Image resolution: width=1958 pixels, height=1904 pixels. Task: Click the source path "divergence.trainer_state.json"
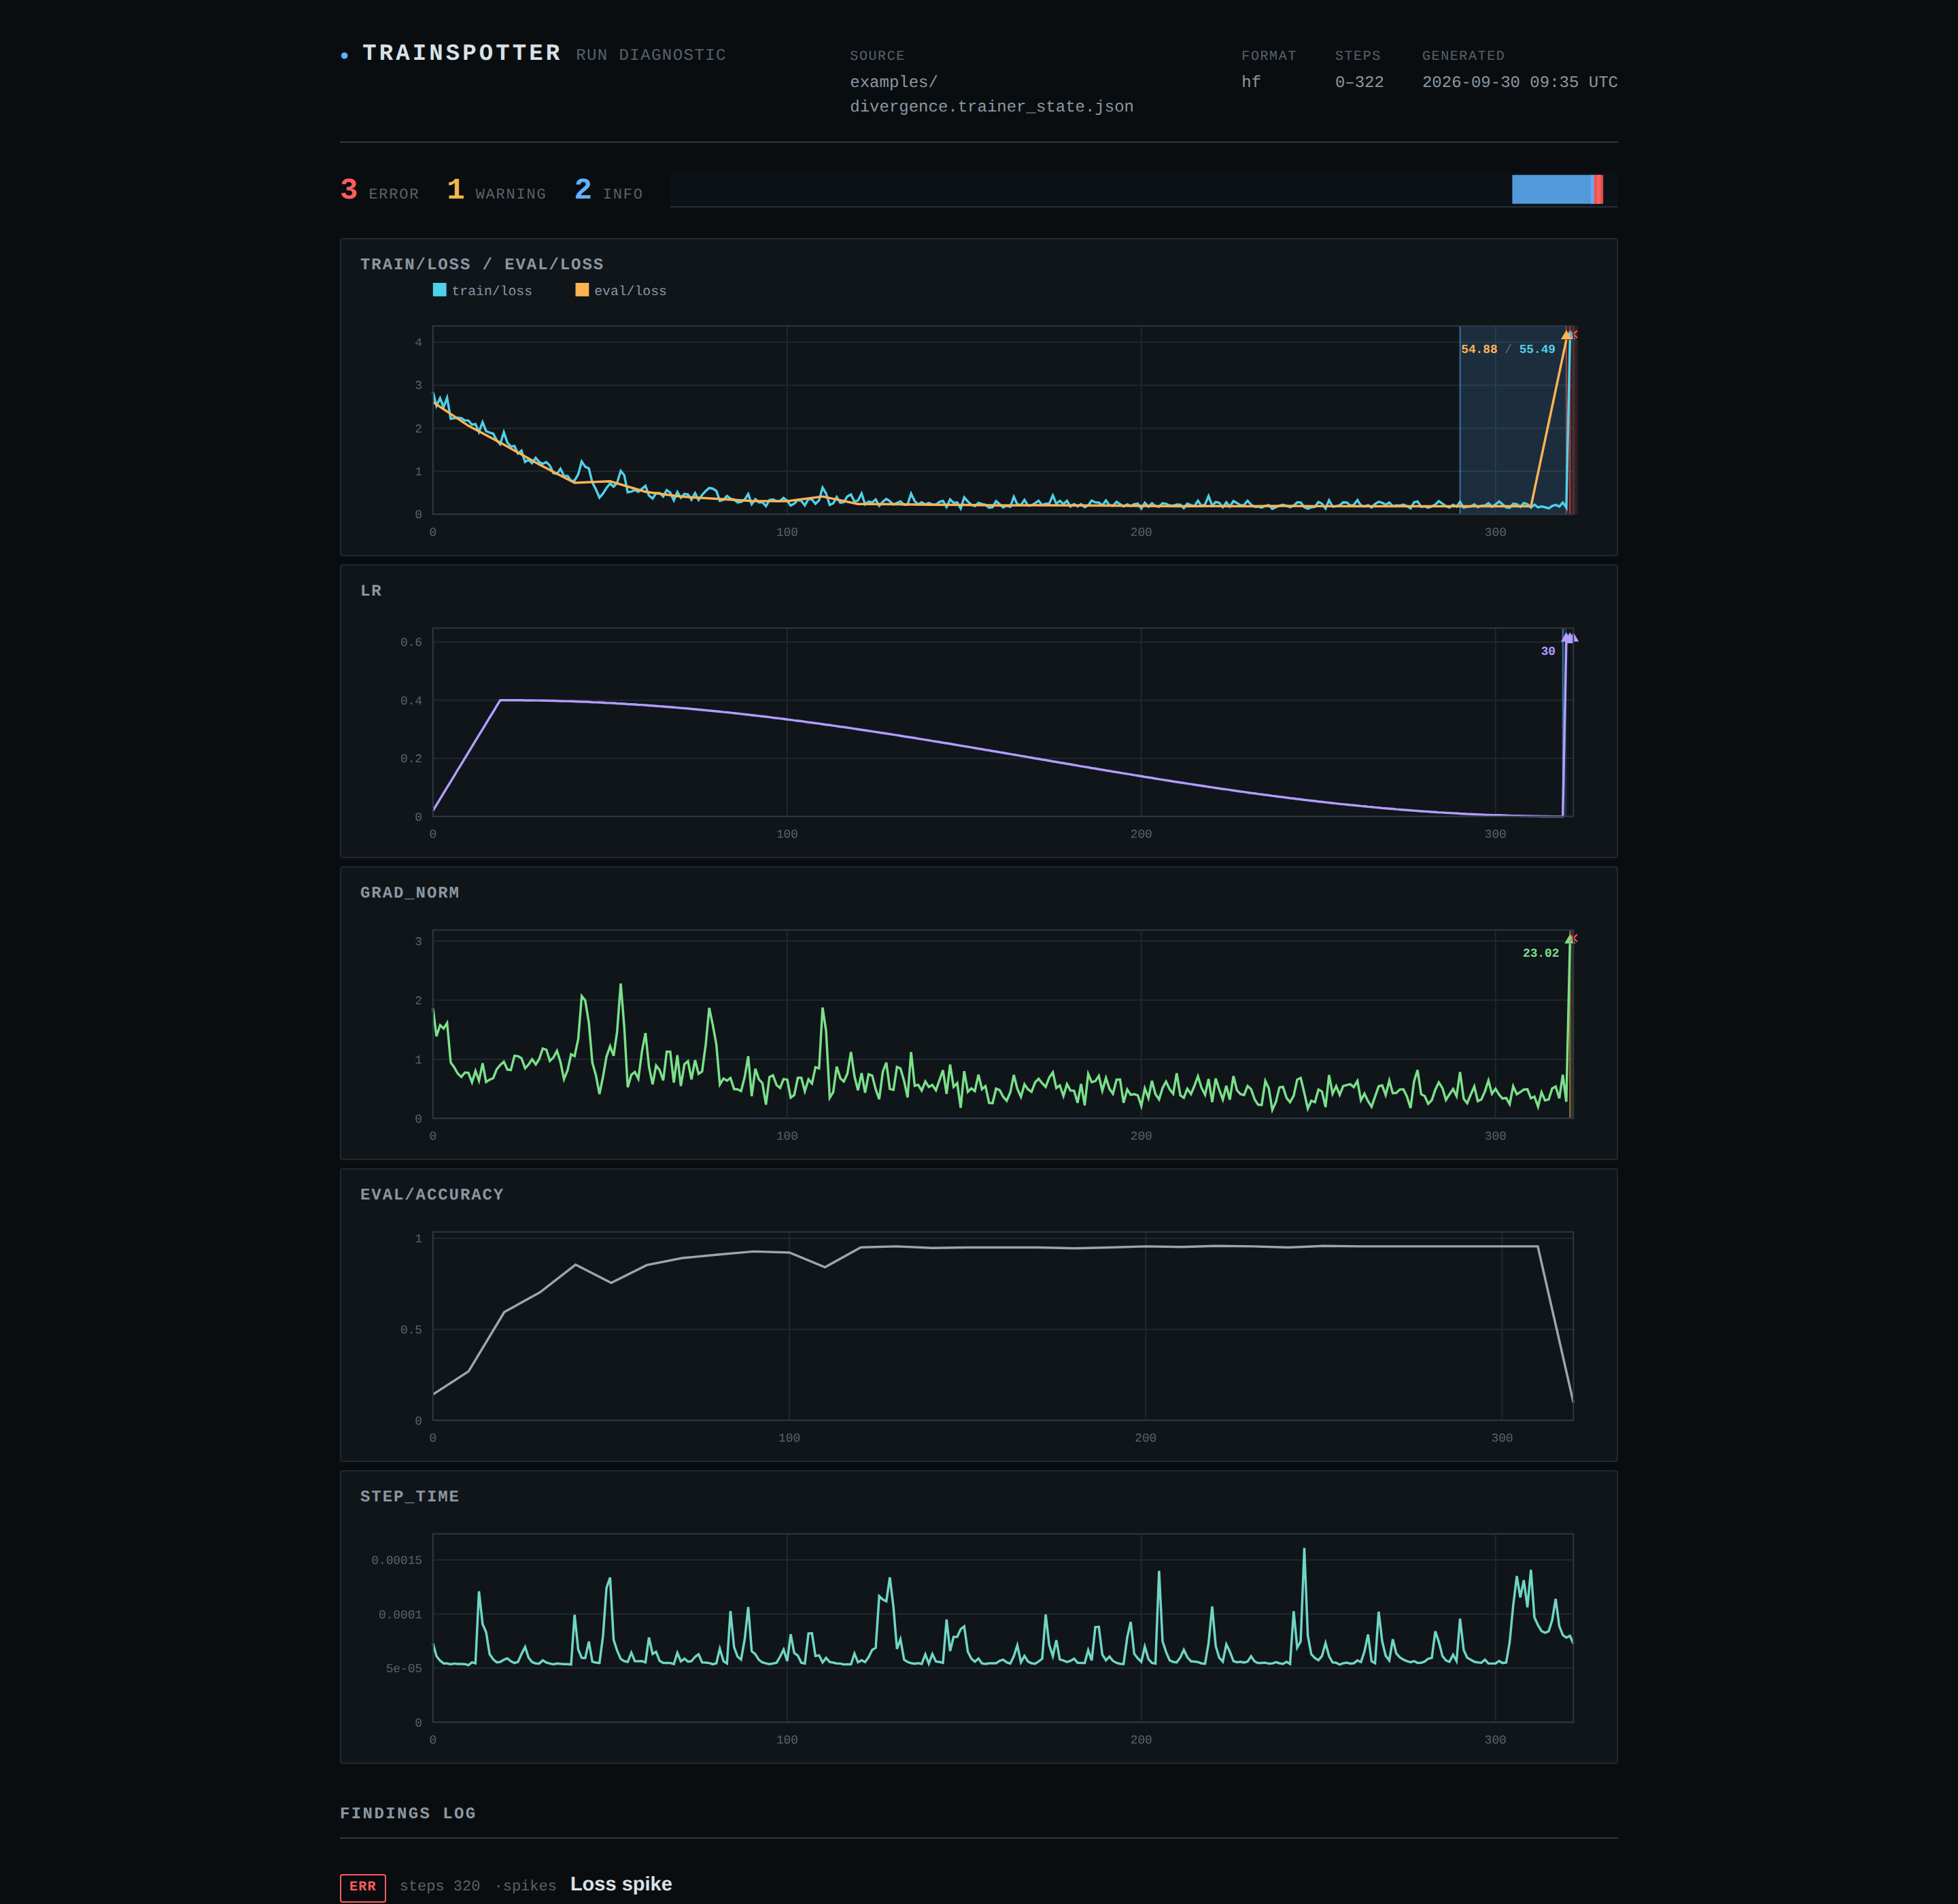point(992,107)
